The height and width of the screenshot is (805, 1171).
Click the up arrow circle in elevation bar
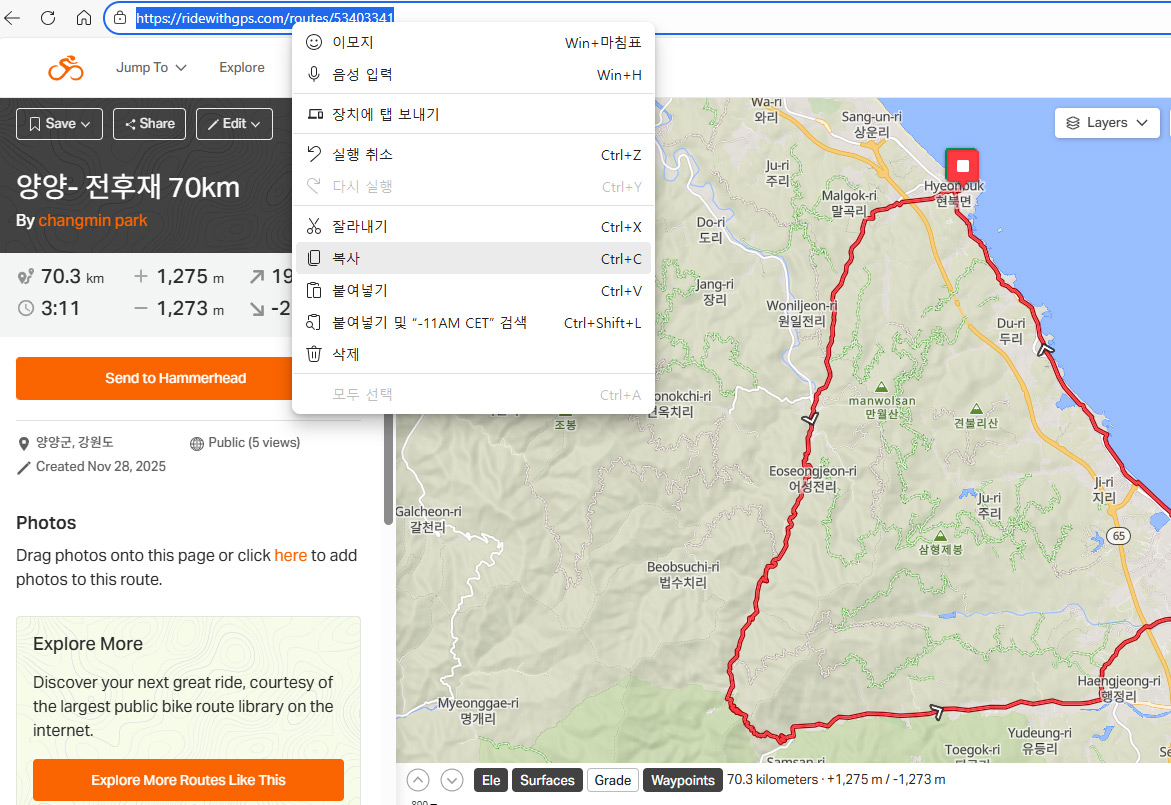point(419,780)
